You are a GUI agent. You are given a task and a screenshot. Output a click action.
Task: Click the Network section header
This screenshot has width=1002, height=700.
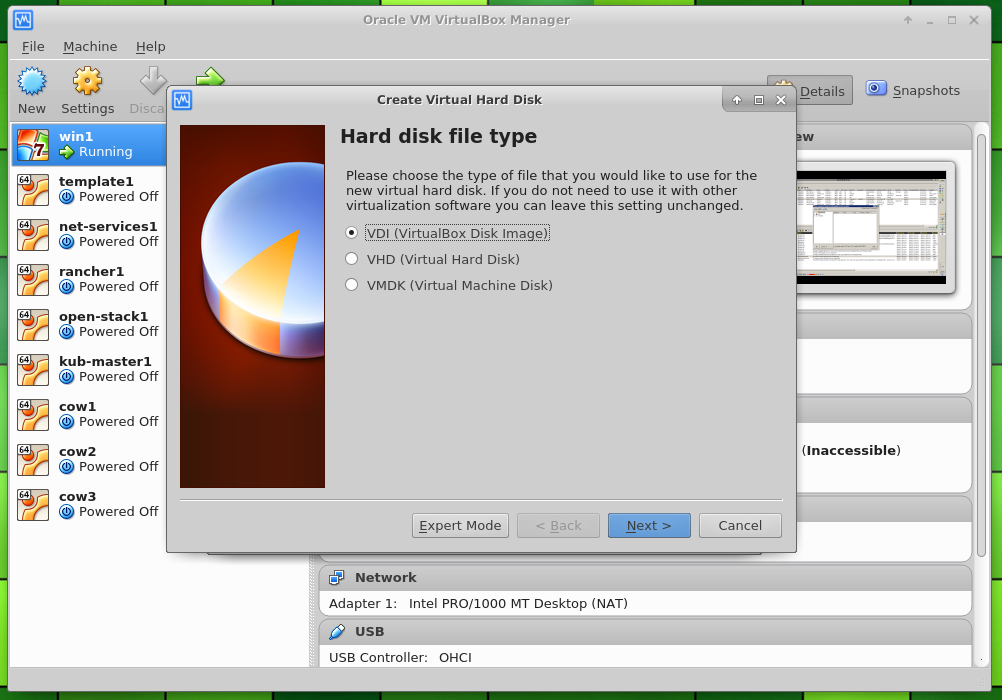(x=645, y=578)
